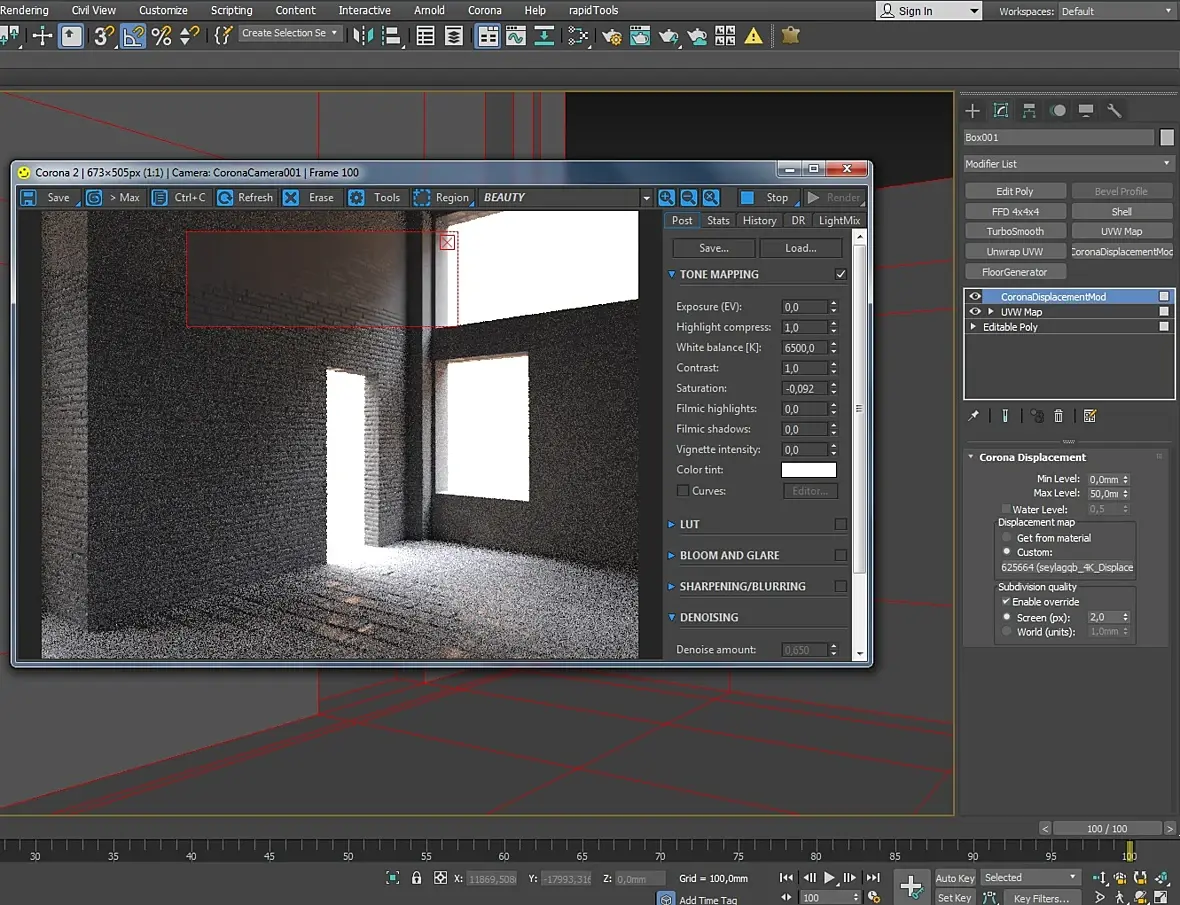This screenshot has height=905, width=1180.
Task: Click the white Color tint swatch
Action: (808, 469)
